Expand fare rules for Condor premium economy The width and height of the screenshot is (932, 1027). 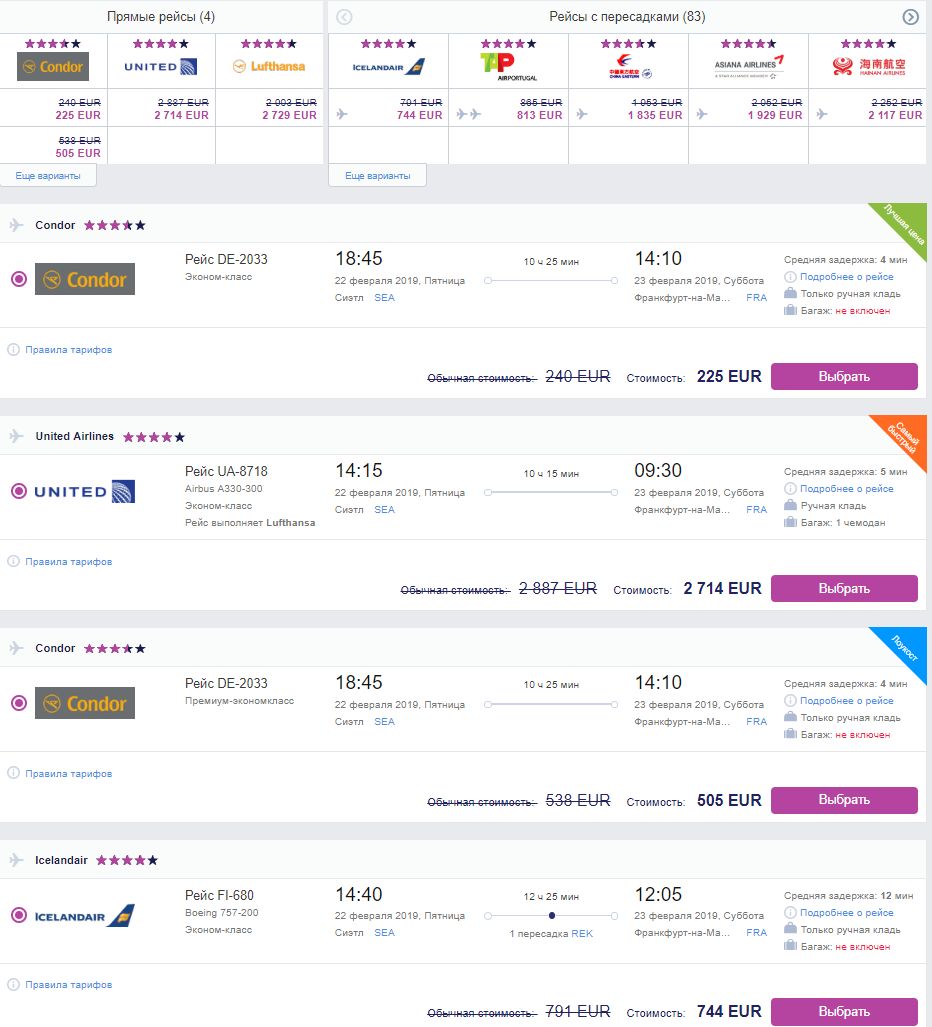[x=68, y=774]
